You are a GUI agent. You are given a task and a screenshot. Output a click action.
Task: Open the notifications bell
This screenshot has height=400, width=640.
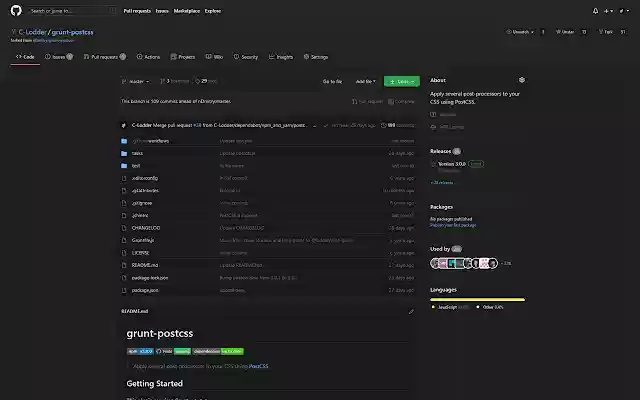click(596, 11)
